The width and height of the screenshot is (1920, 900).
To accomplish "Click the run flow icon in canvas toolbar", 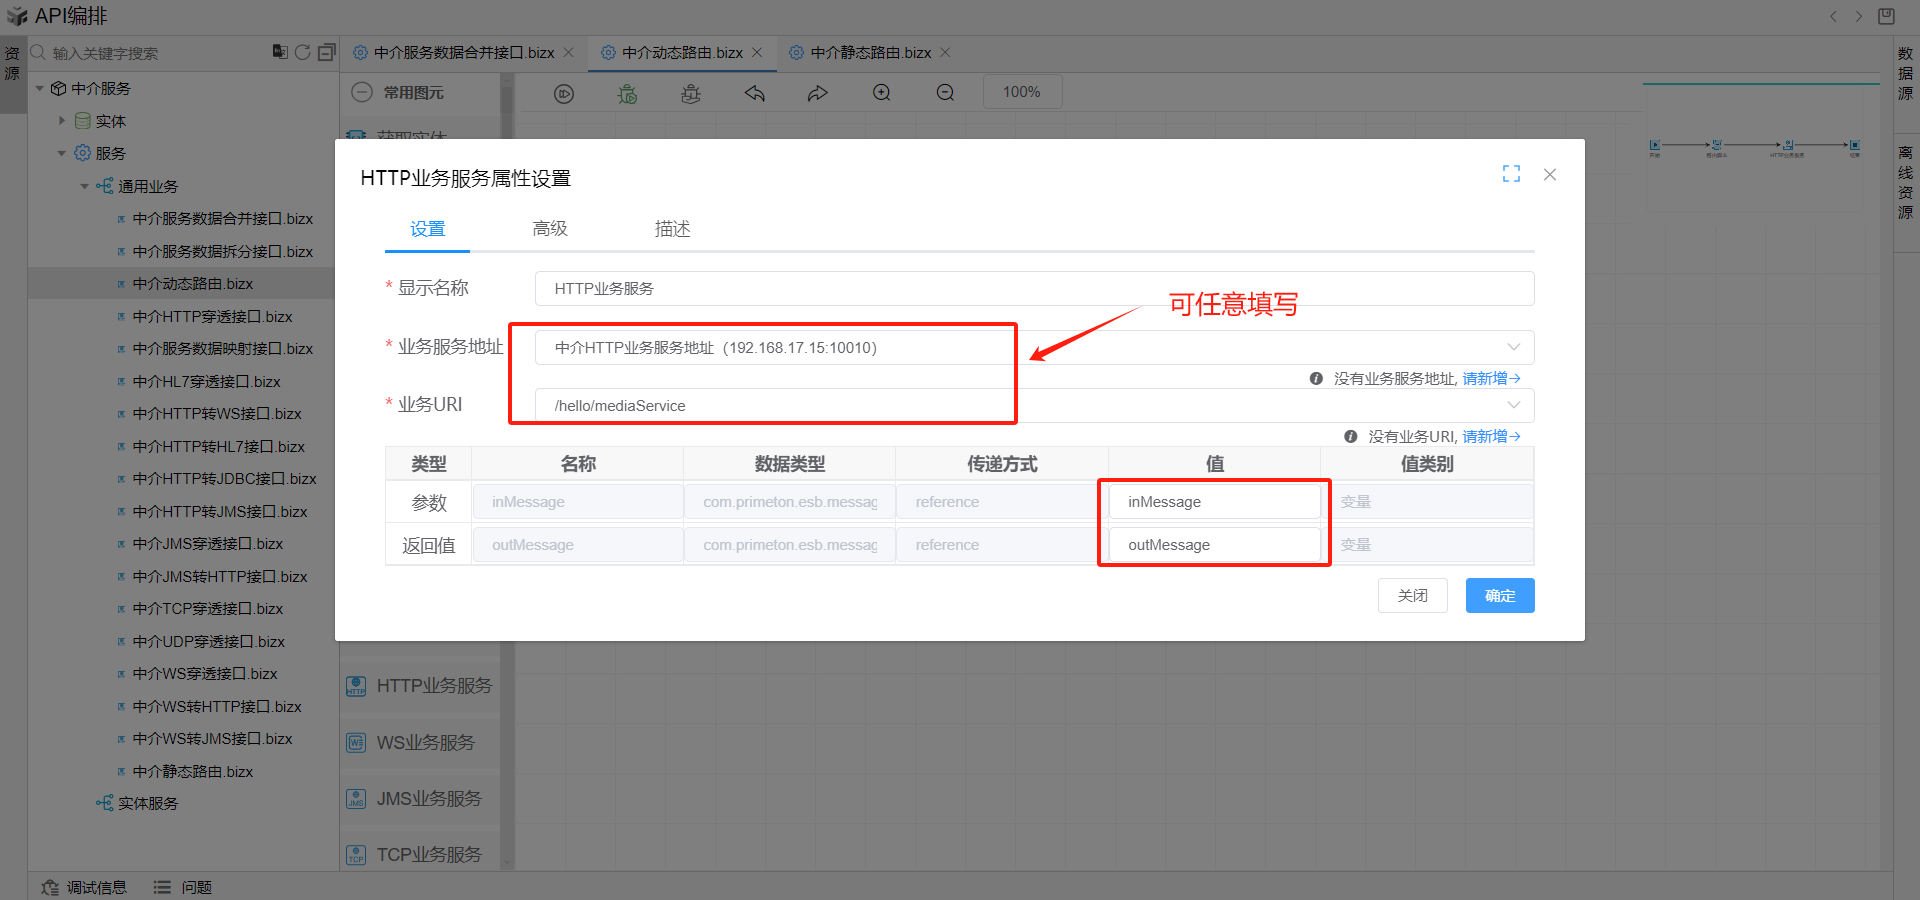I will [564, 93].
